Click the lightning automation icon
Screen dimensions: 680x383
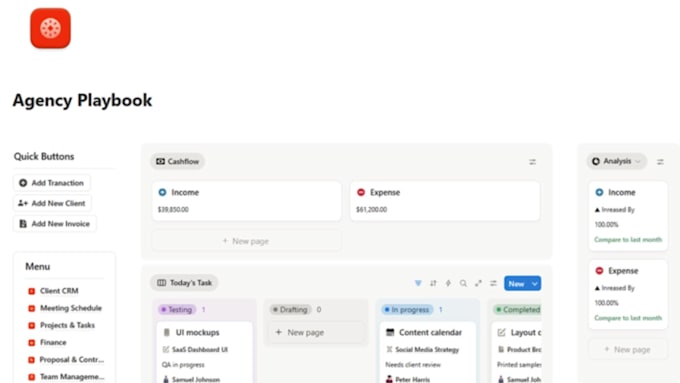[x=448, y=283]
